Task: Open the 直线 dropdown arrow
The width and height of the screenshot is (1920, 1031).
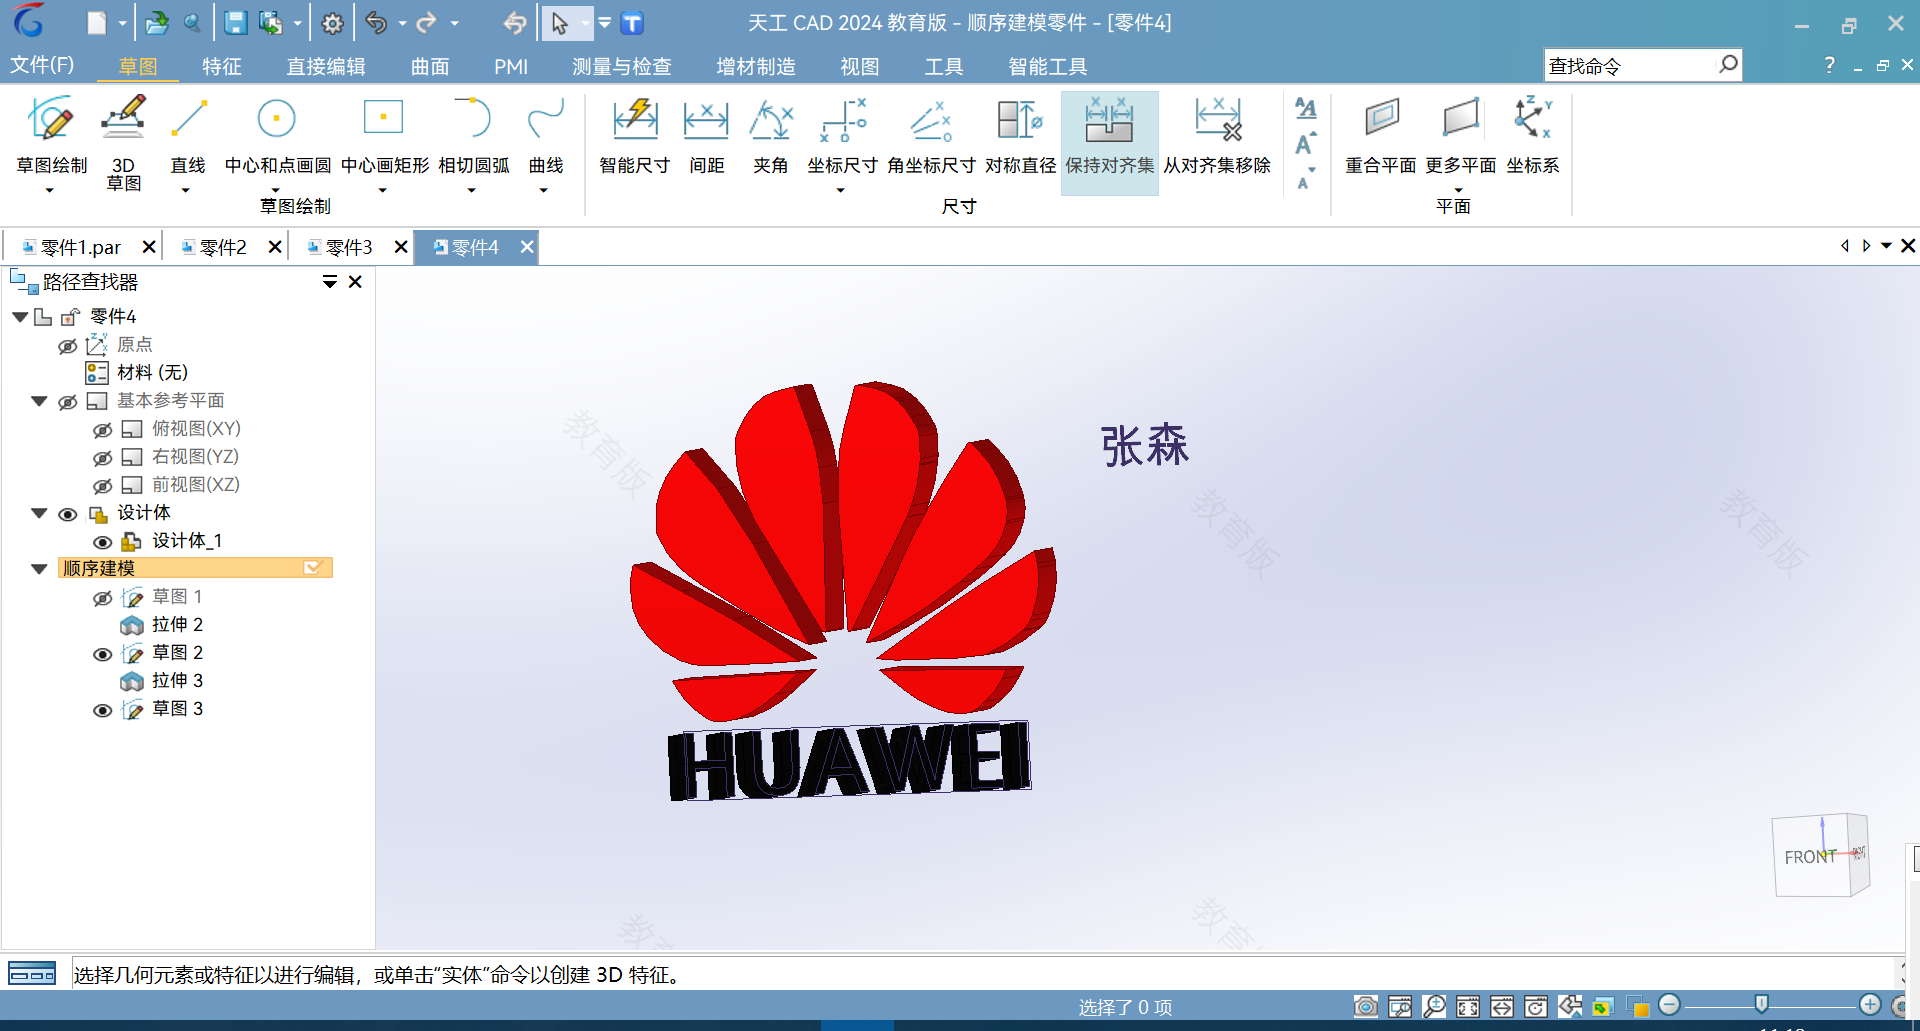Action: (x=185, y=190)
